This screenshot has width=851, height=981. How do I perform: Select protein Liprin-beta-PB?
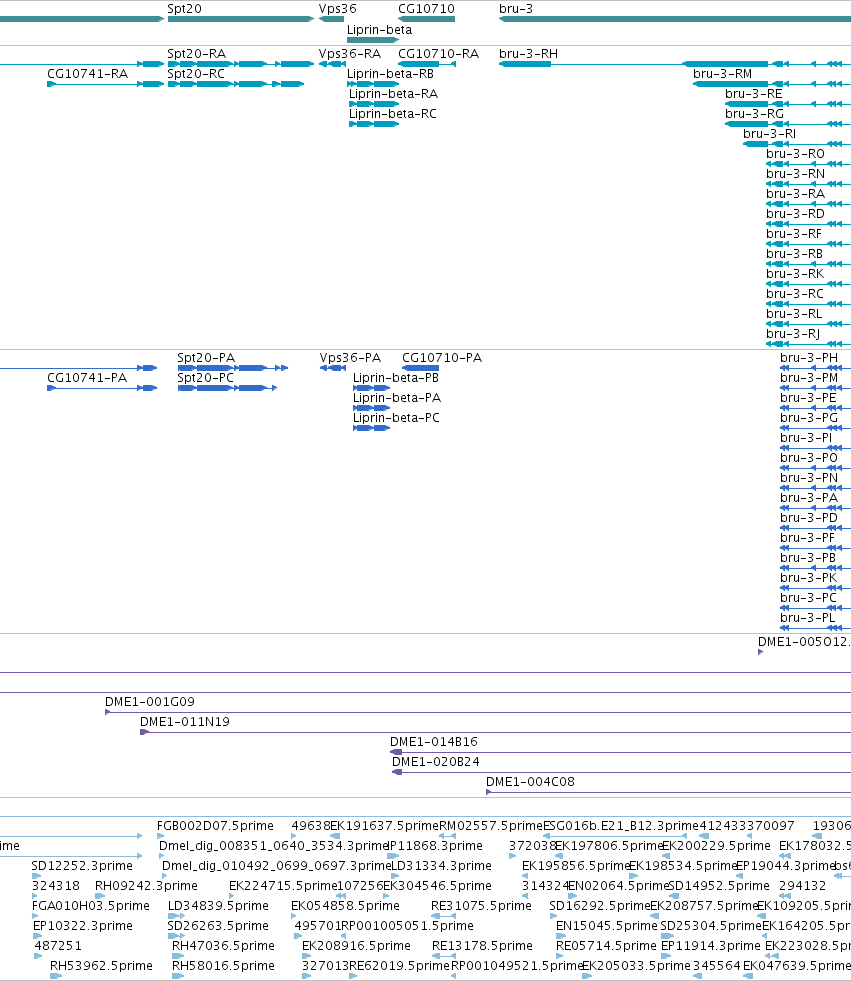tap(372, 388)
